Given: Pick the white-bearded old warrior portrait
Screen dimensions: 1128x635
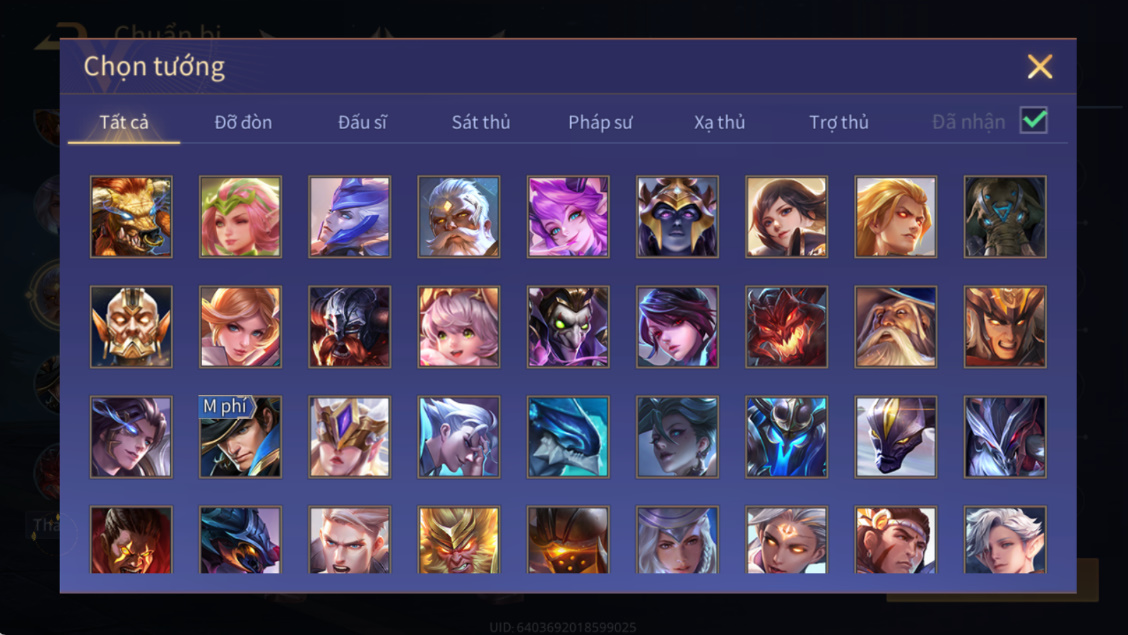Looking at the screenshot, I should 459,216.
